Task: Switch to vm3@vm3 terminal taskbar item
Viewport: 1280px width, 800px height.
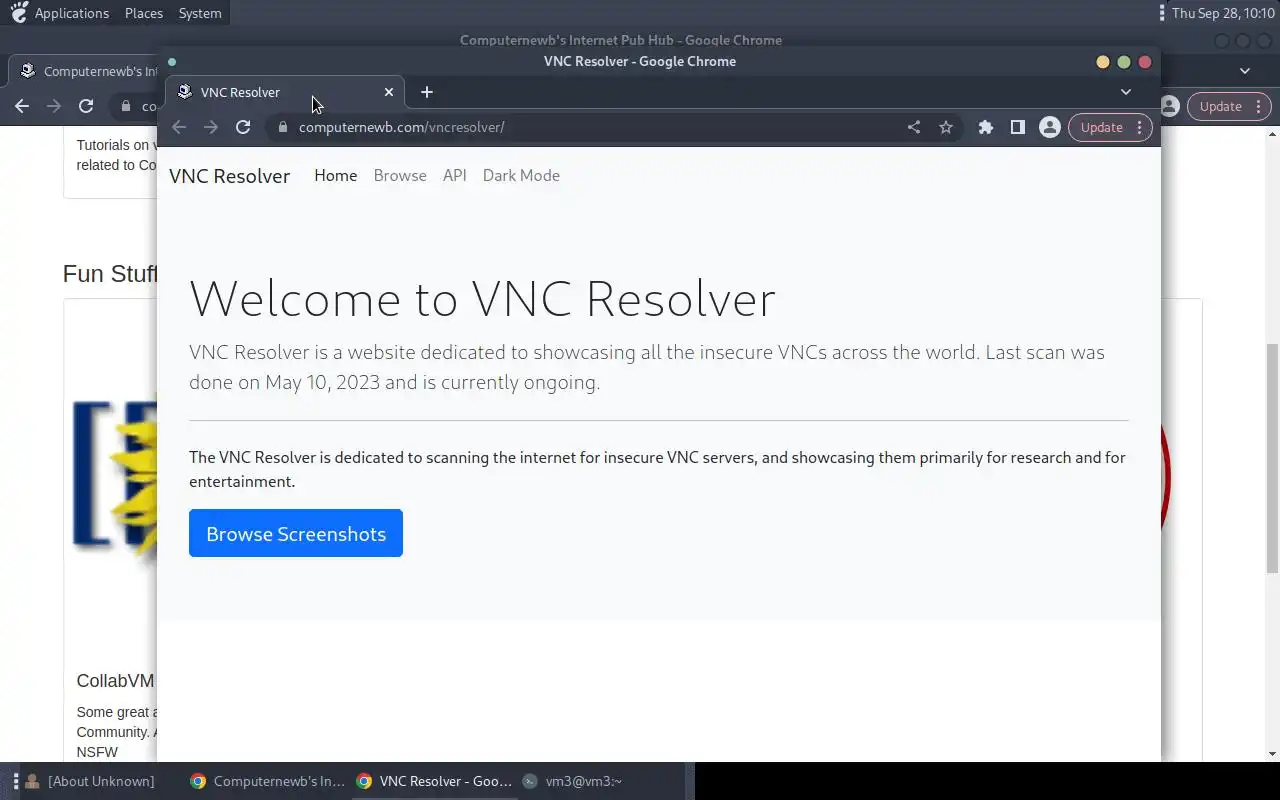Action: click(x=573, y=781)
